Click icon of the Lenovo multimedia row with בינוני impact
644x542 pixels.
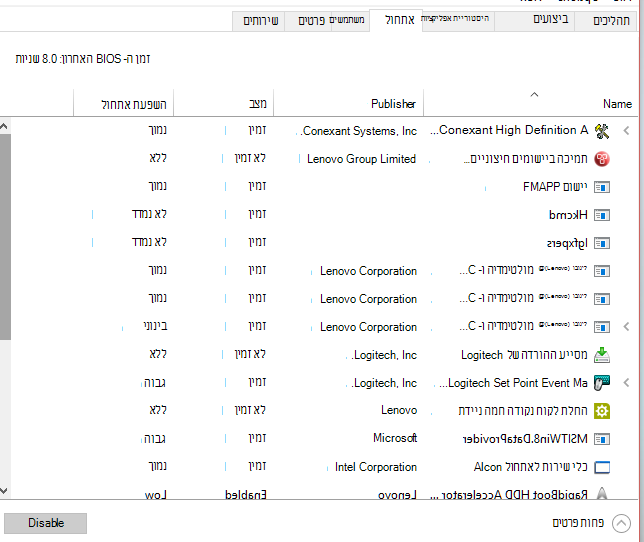pos(602,327)
